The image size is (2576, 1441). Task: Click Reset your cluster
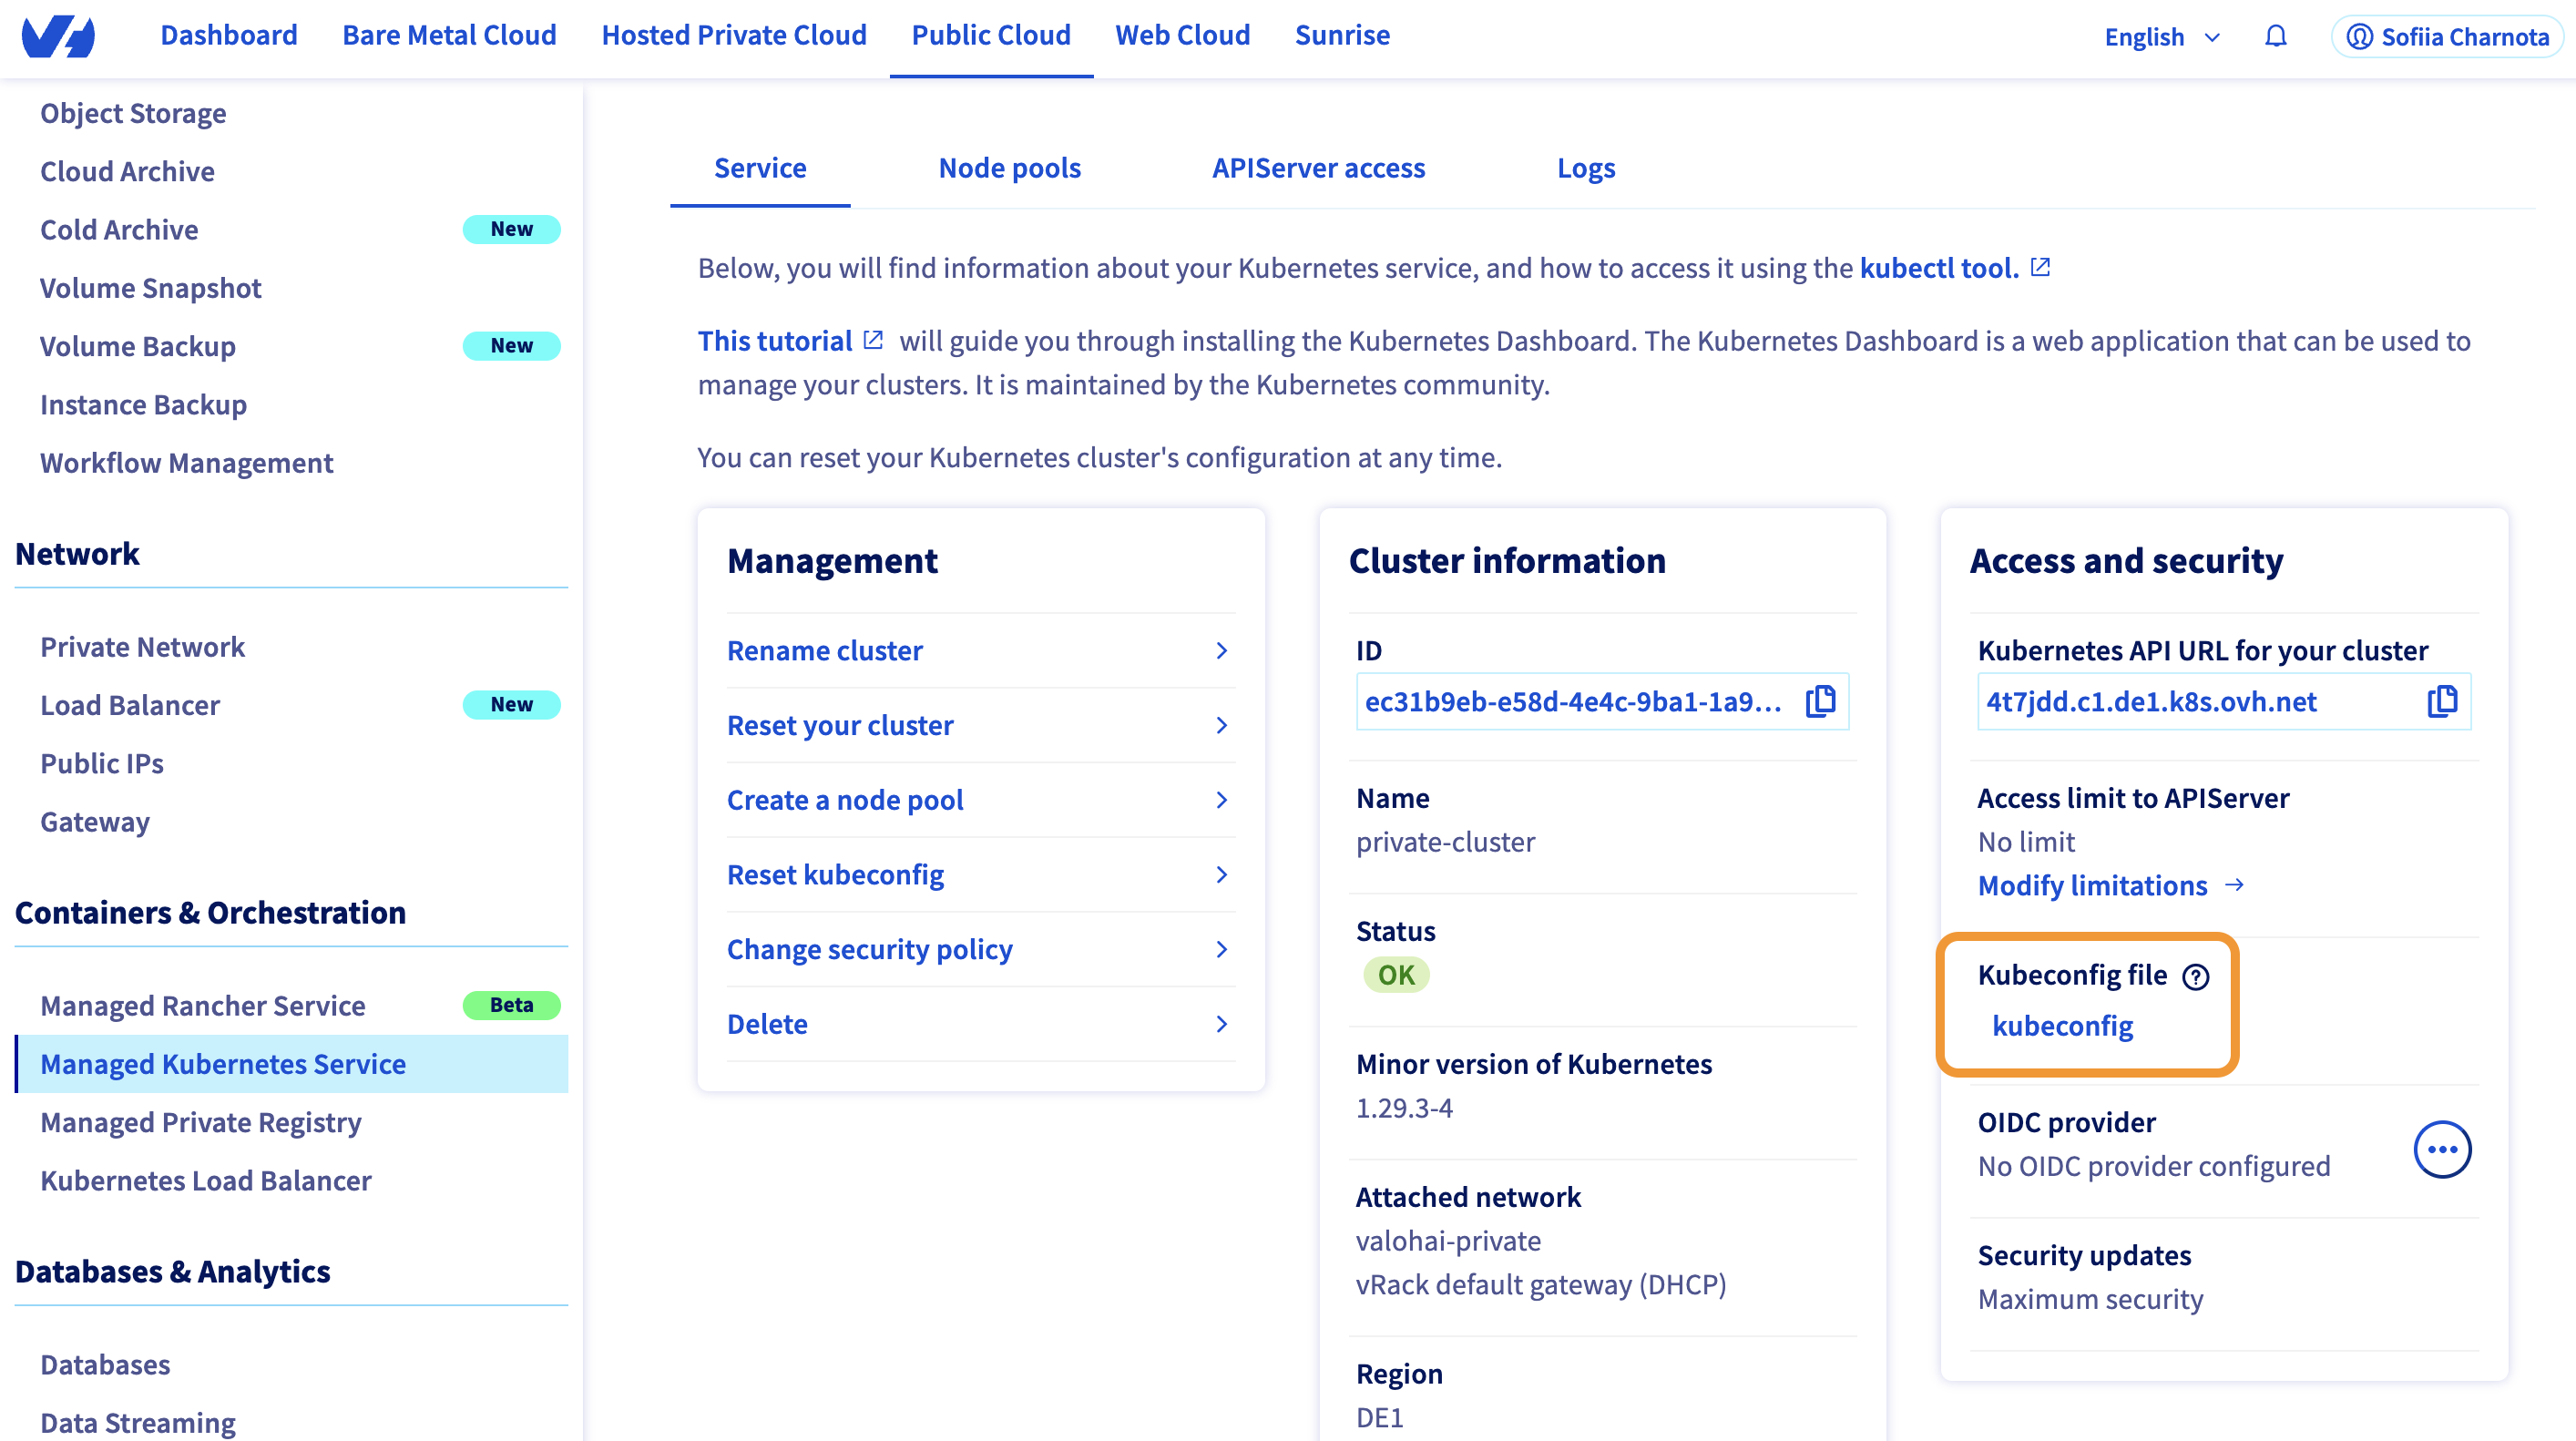(x=840, y=725)
